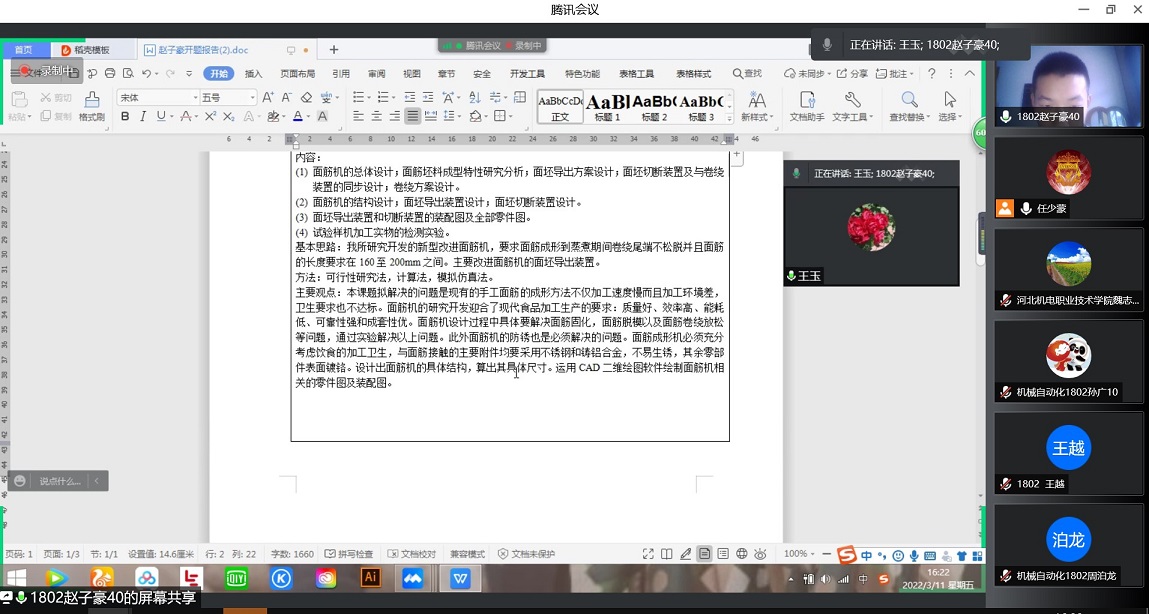
Task: Open 文档助手 document assistant
Action: point(807,106)
